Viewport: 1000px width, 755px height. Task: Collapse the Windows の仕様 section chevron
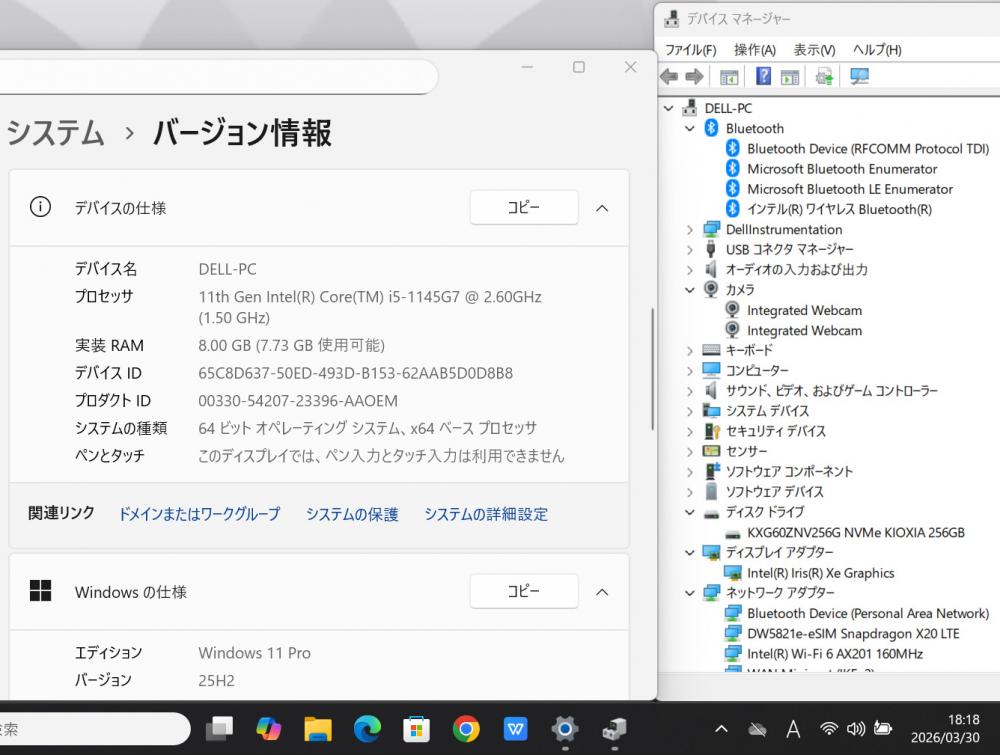pos(602,592)
